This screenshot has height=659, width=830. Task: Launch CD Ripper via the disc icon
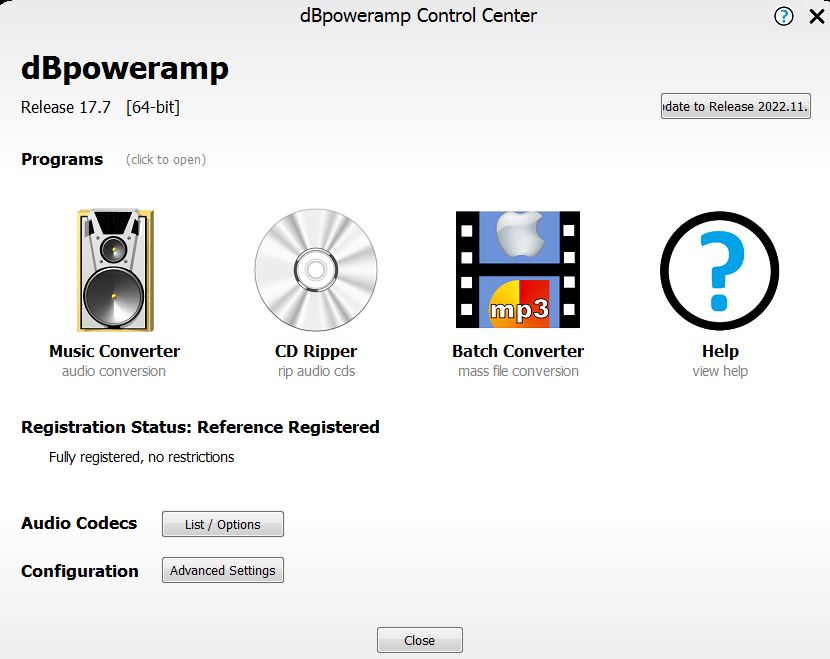(x=316, y=270)
